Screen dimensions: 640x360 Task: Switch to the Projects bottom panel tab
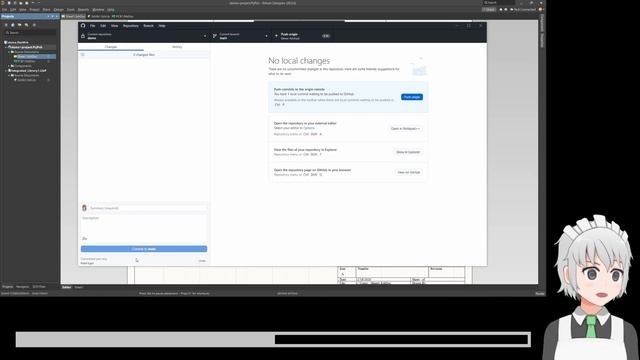click(x=7, y=287)
